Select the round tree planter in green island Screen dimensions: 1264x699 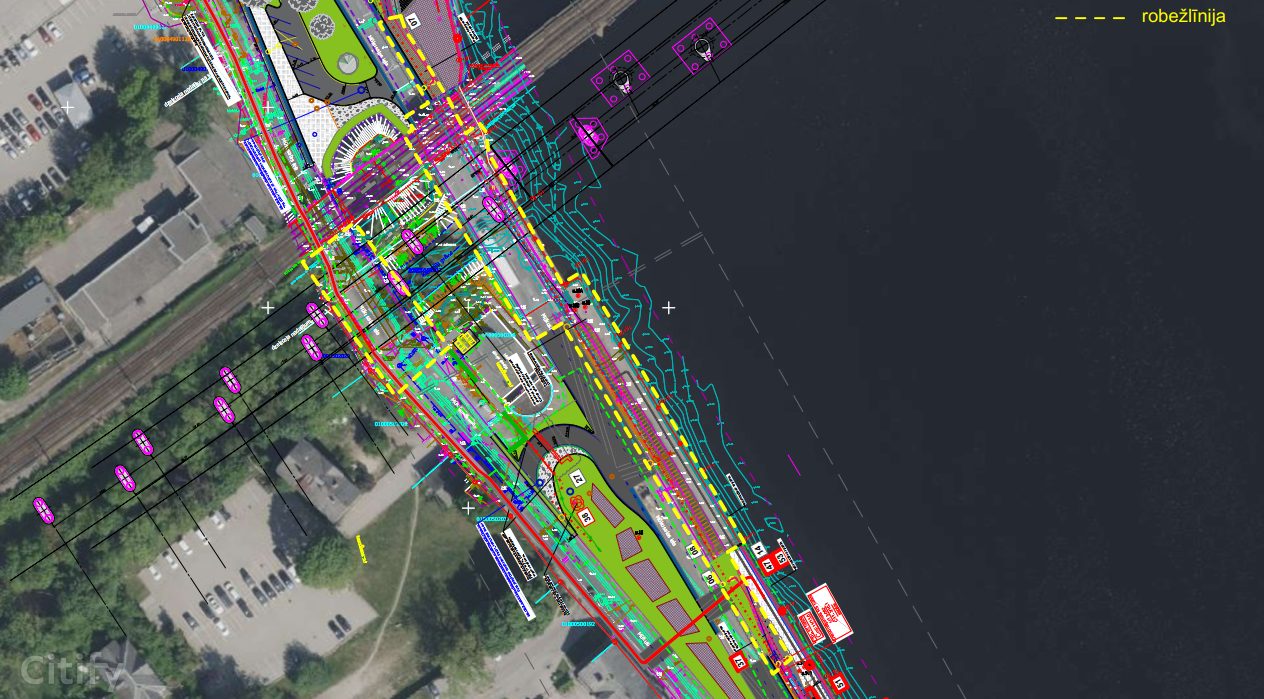tap(347, 63)
